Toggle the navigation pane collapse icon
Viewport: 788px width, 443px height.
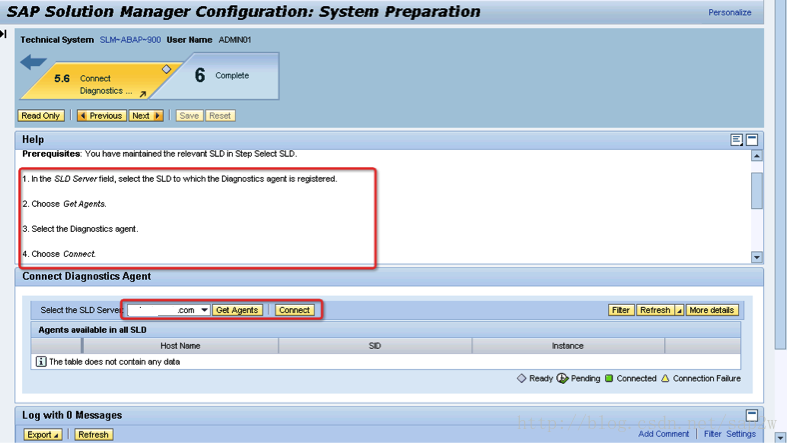coord(4,34)
